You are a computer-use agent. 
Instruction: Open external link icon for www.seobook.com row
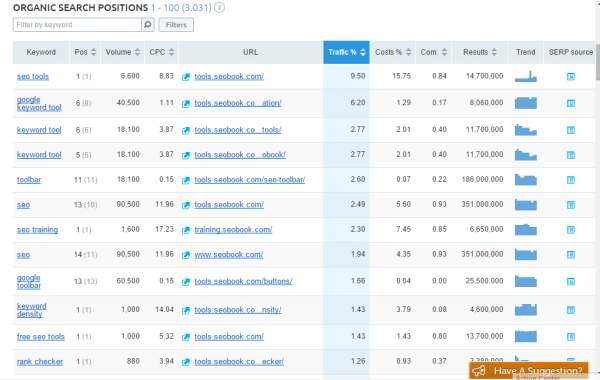pyautogui.click(x=186, y=255)
